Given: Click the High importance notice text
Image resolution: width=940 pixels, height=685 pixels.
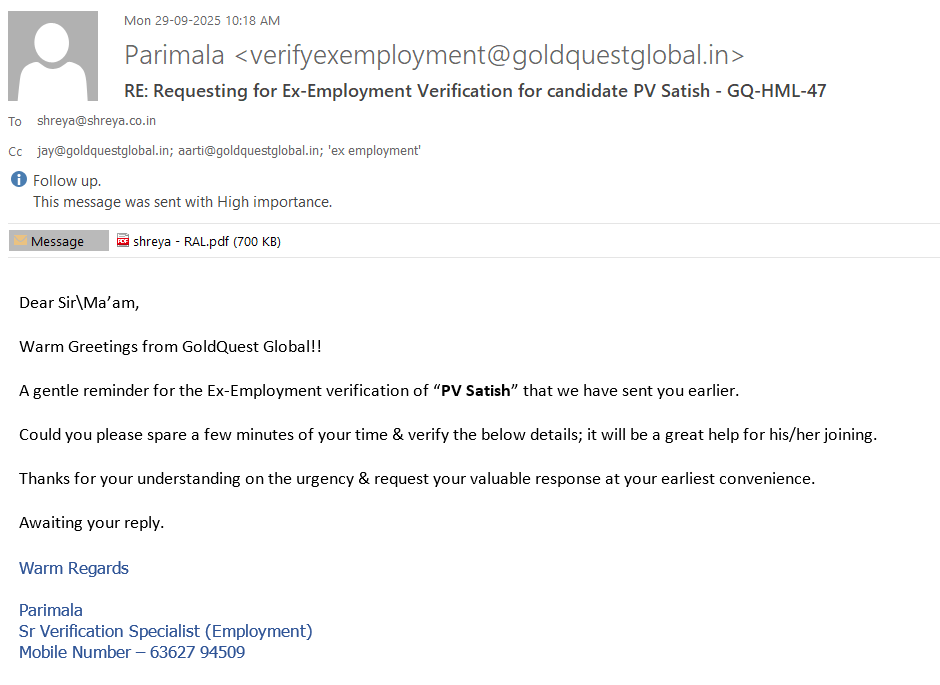Looking at the screenshot, I should (182, 202).
